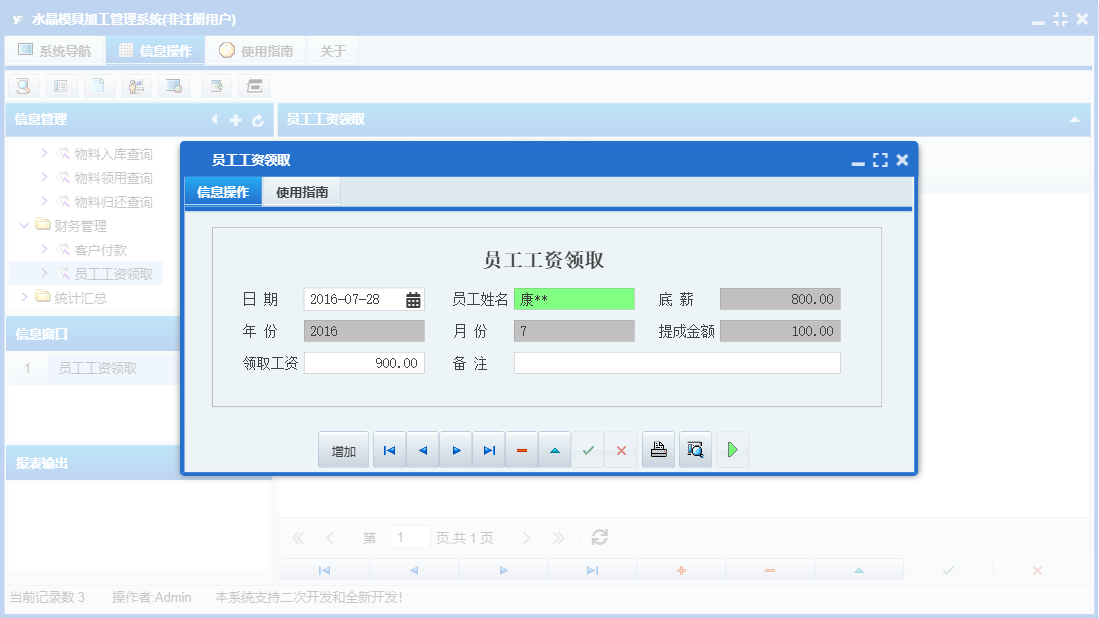Click the print icon in the dialog
This screenshot has width=1099, height=618.
click(658, 449)
